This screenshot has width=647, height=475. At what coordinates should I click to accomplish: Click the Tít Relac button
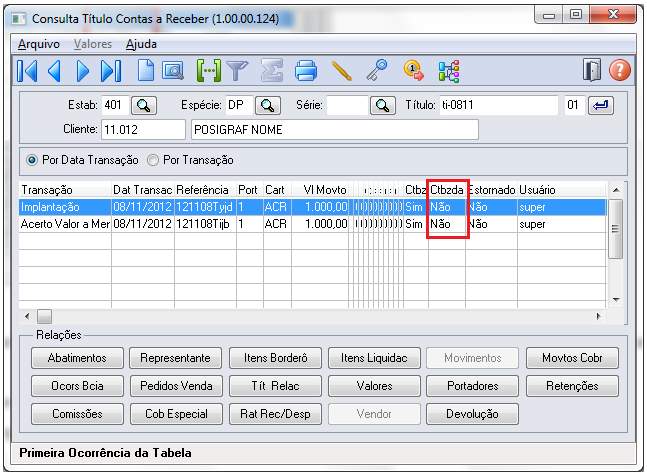tap(275, 386)
